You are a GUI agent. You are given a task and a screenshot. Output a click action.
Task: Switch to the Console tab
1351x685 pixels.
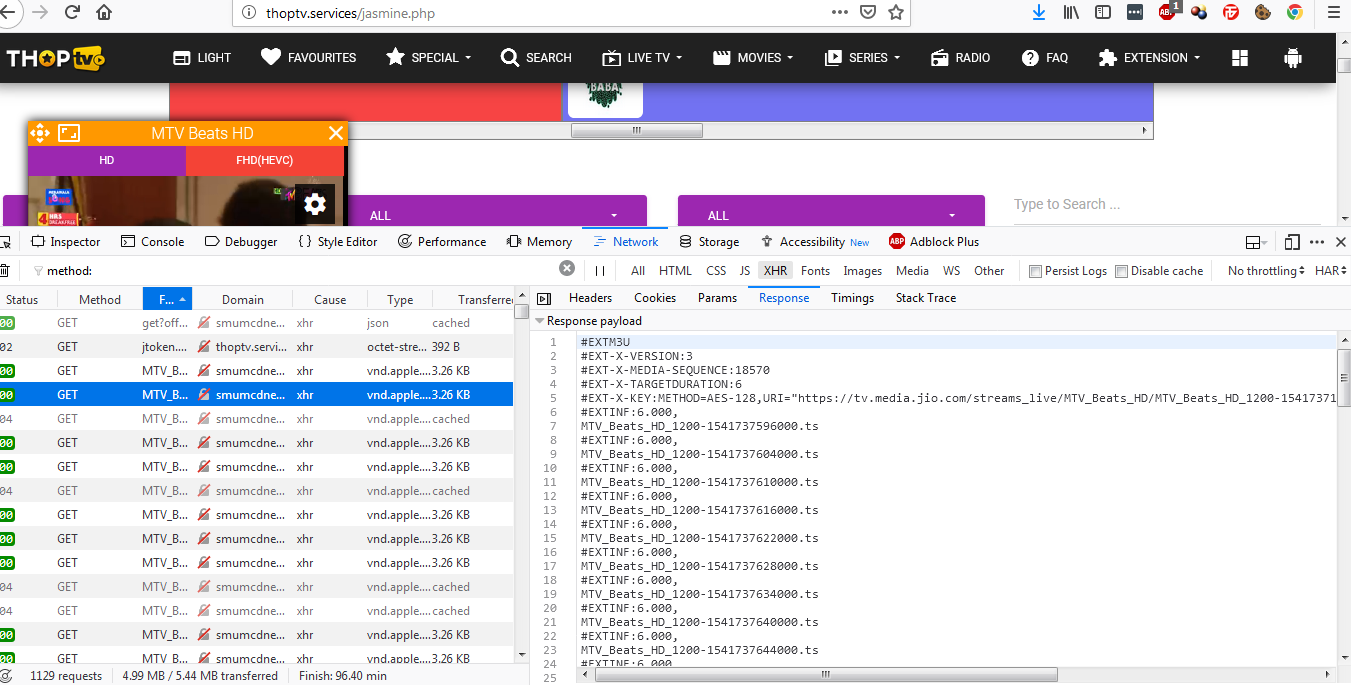coord(152,242)
